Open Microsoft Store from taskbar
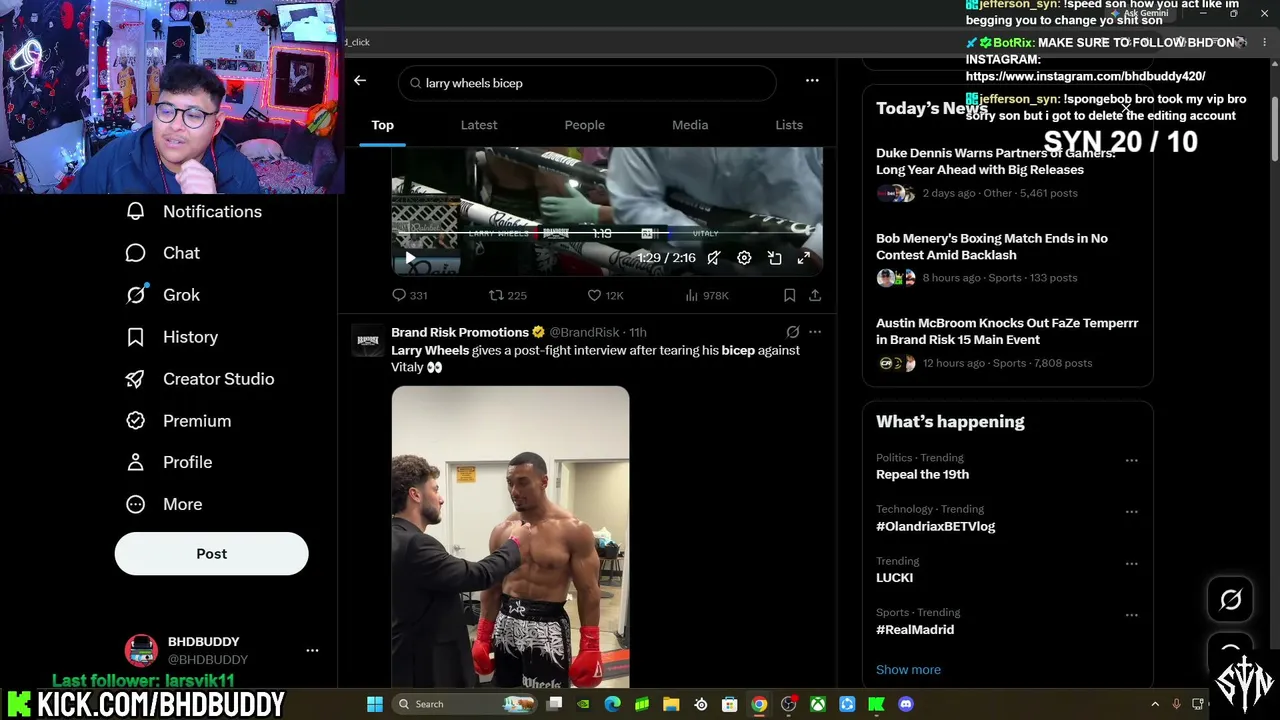1280x720 pixels. [730, 704]
